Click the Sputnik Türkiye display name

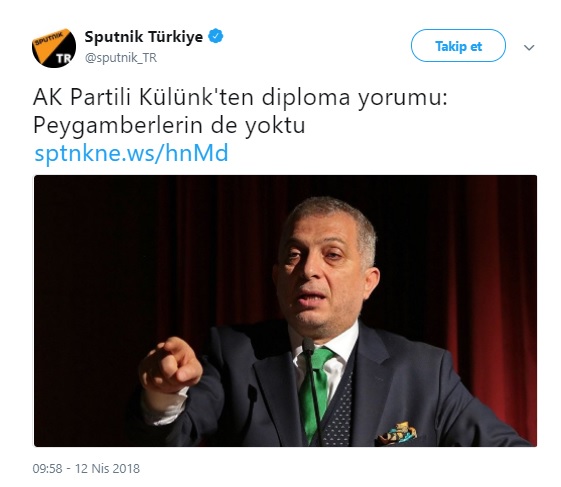tap(143, 36)
